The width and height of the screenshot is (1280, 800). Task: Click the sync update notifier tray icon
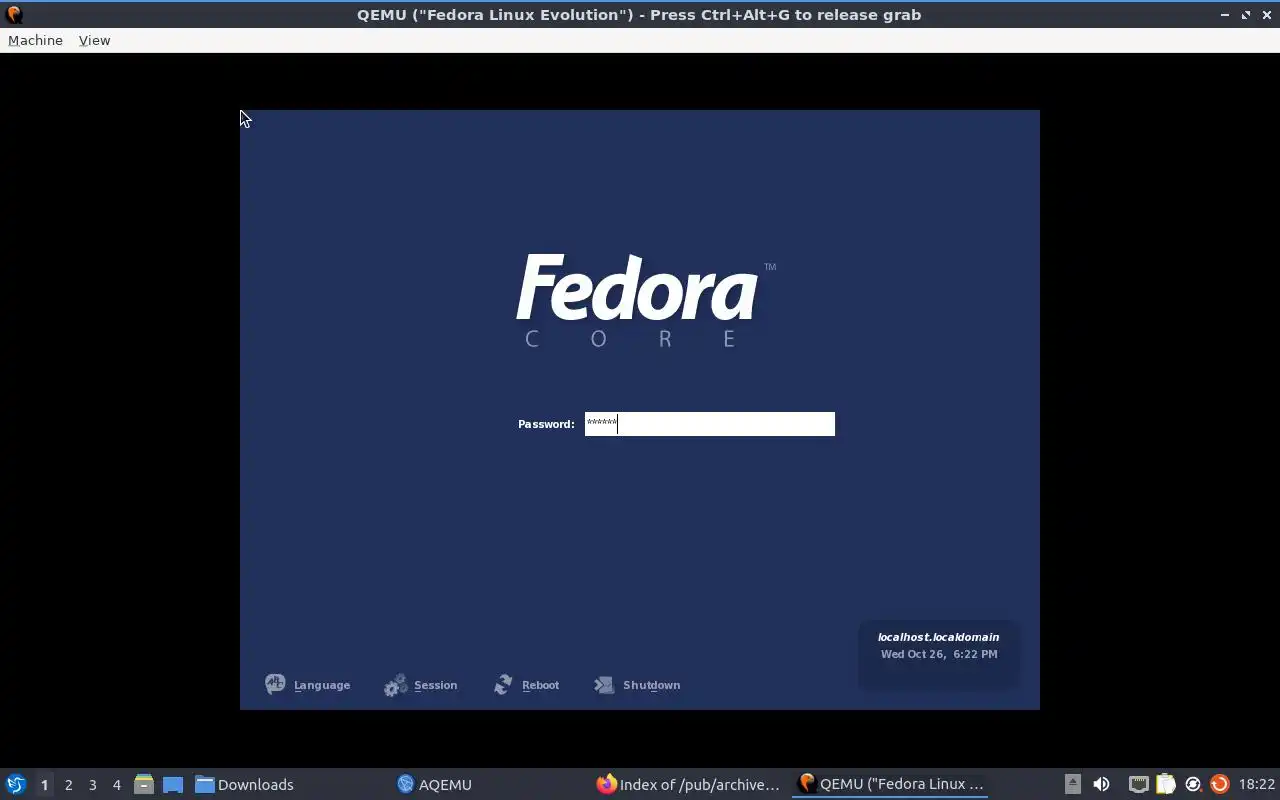click(x=1192, y=784)
